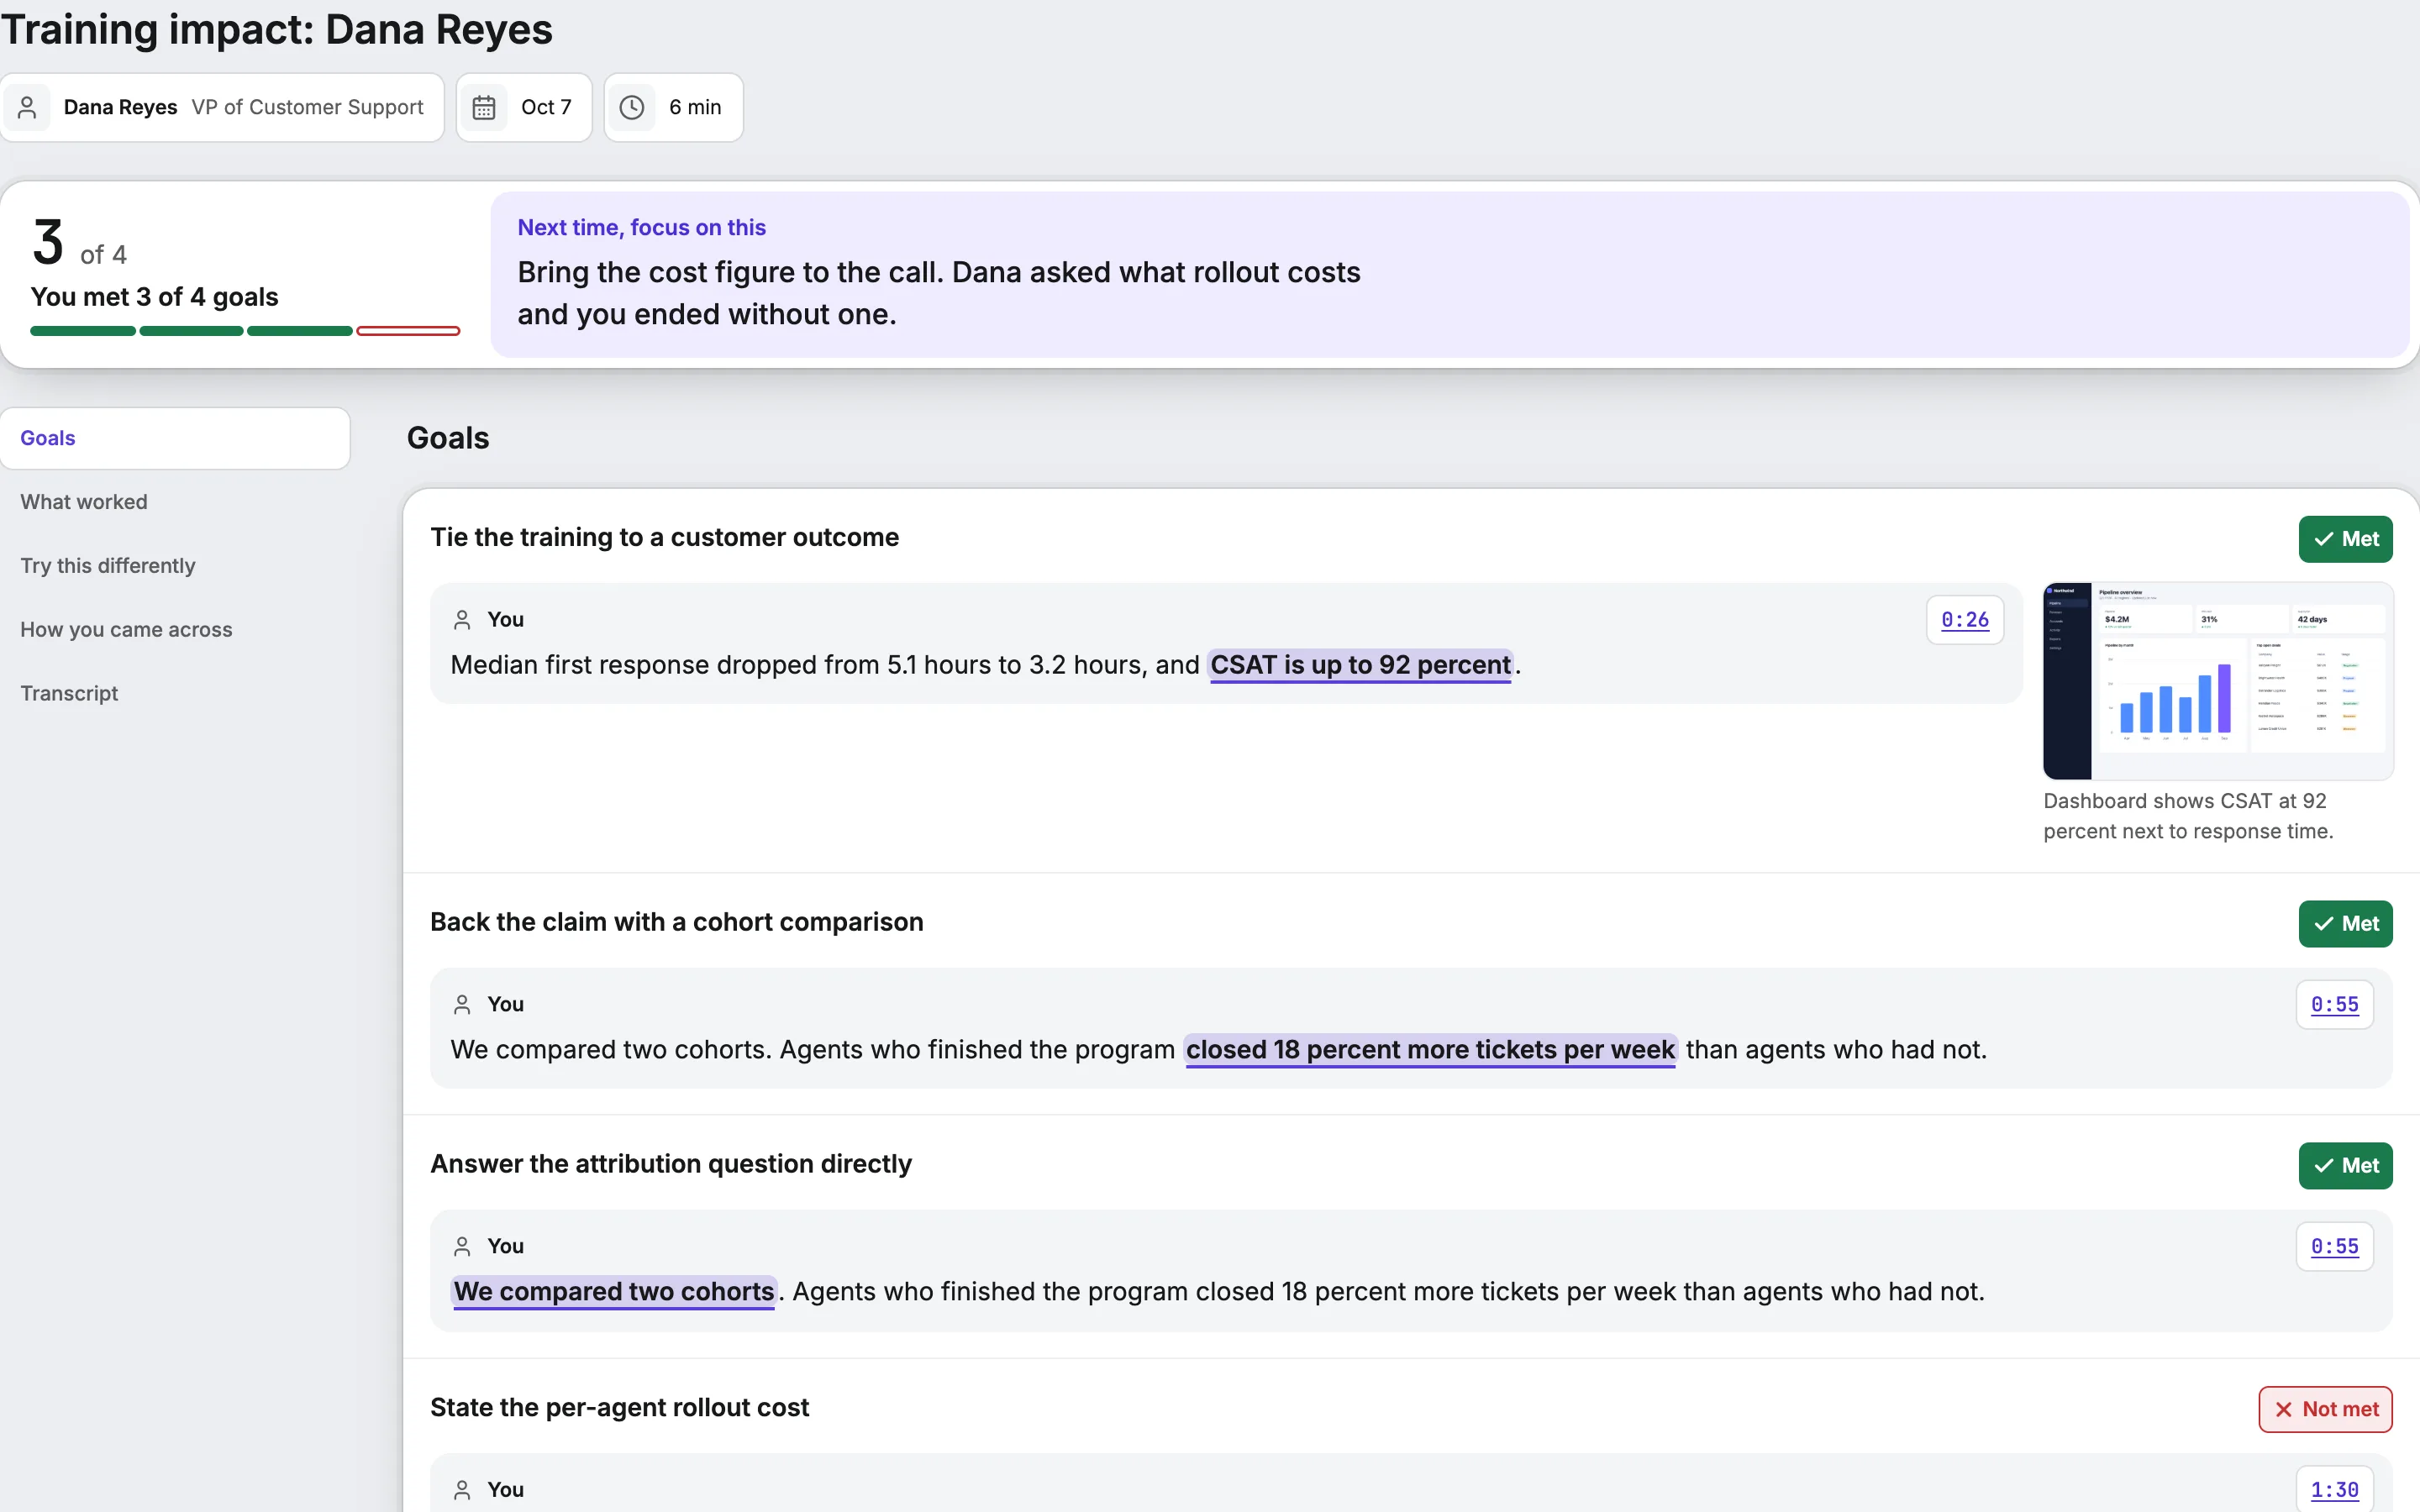Click Answer the attribution question directly heading
Screen dimensions: 2420x1512
(670, 1164)
